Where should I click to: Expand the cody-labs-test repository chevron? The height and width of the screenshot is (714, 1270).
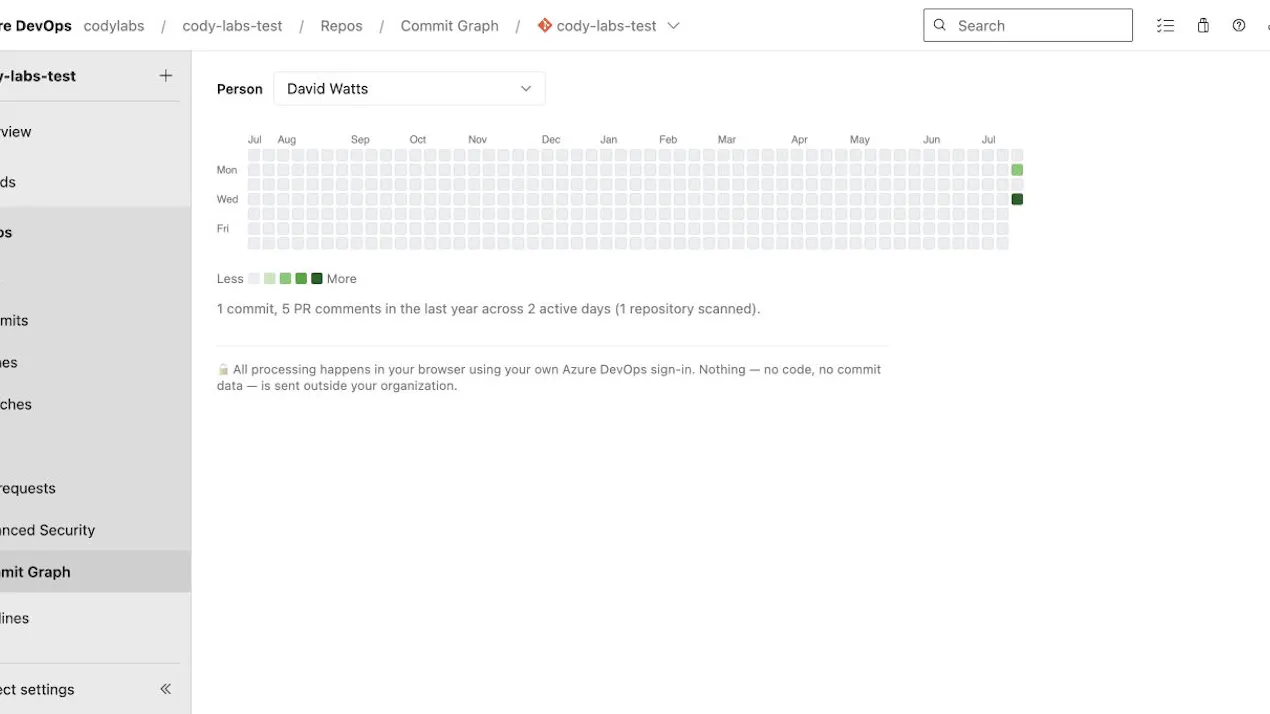tap(674, 26)
